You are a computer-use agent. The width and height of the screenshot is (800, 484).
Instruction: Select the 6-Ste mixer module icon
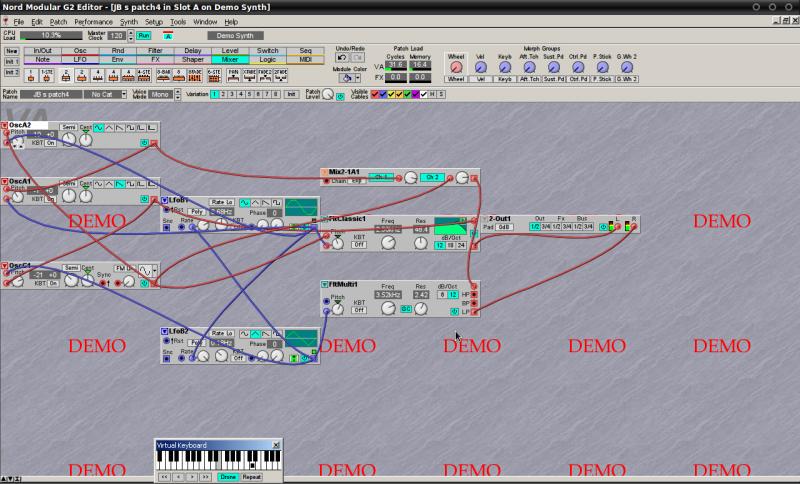[214, 75]
